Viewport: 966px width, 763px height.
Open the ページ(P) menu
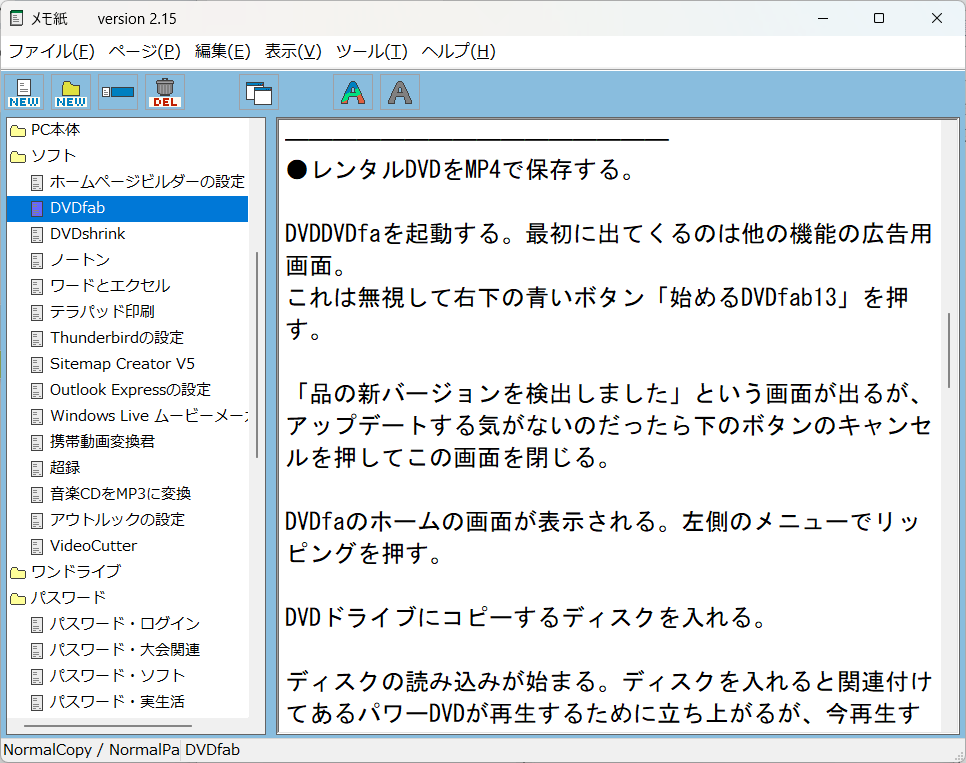145,51
